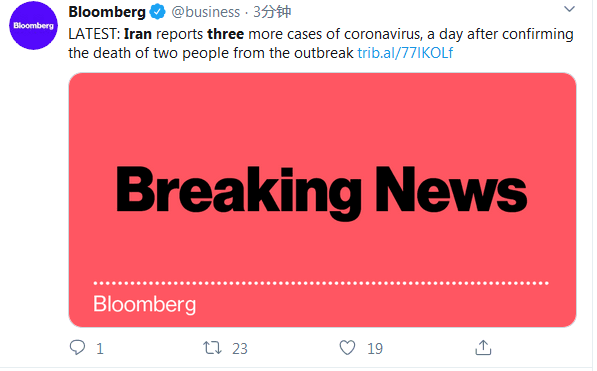Open the trib.al/77IKOLf link
The image size is (597, 371).
[405, 53]
